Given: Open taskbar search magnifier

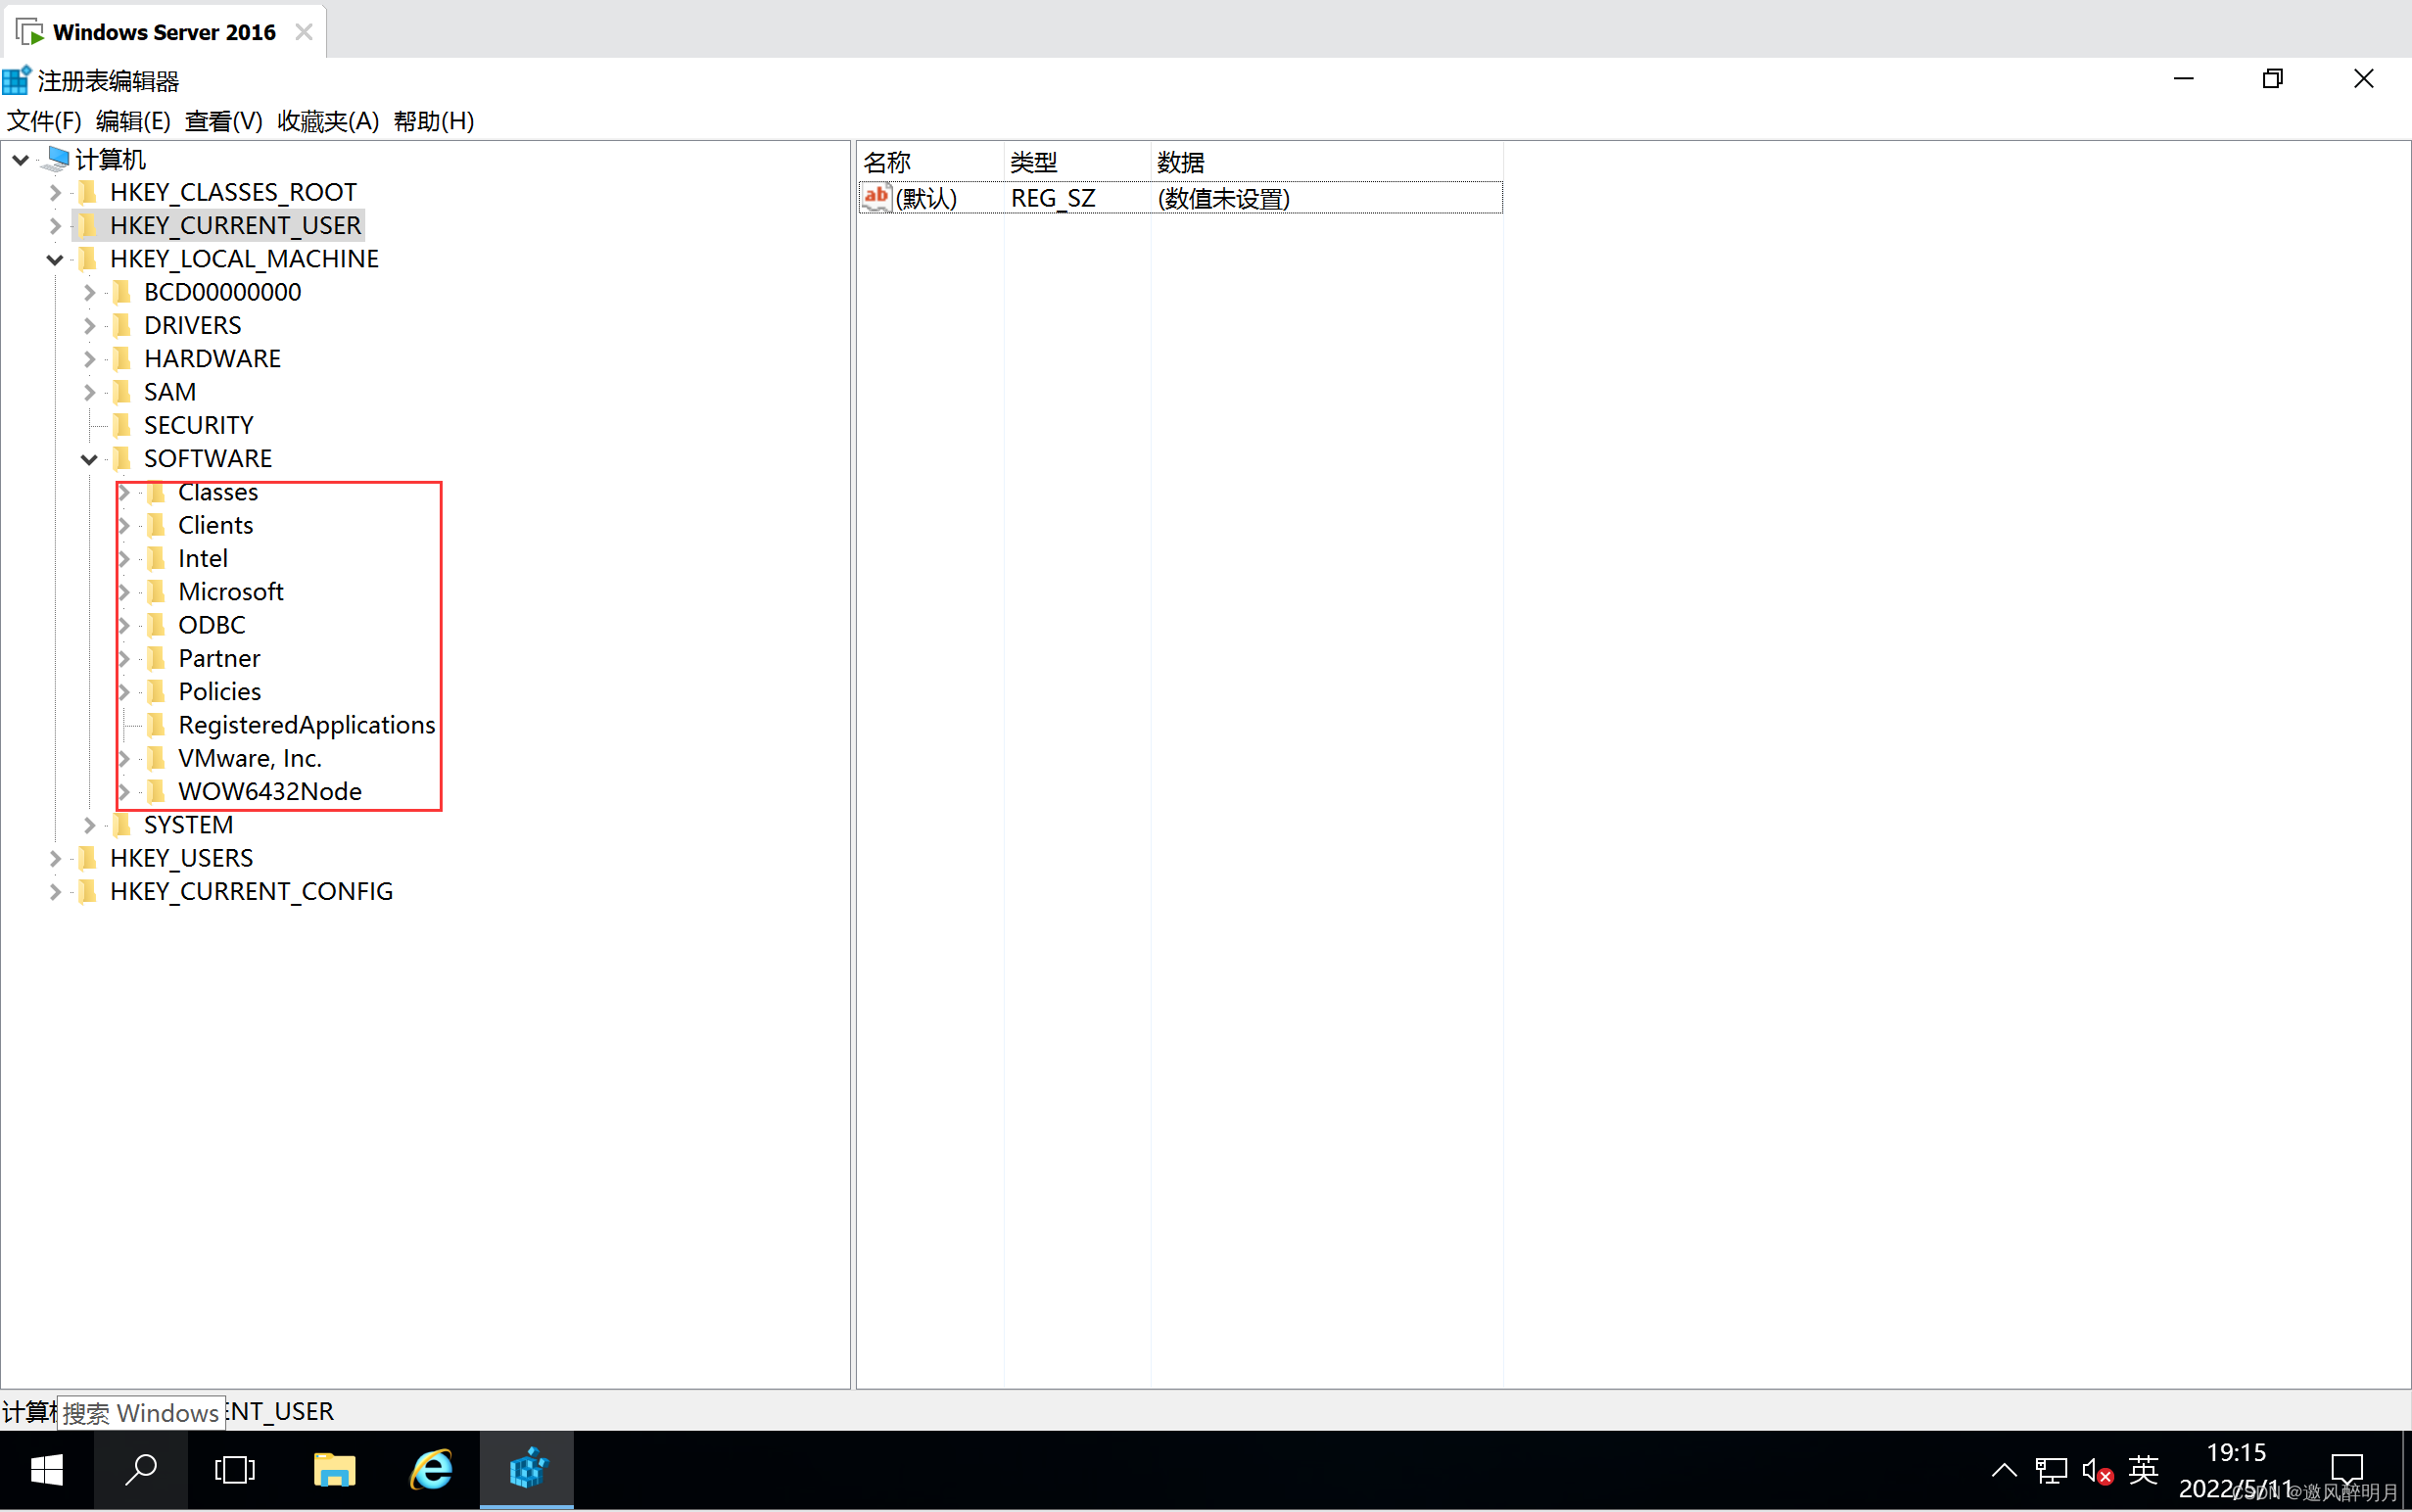Looking at the screenshot, I should 140,1469.
